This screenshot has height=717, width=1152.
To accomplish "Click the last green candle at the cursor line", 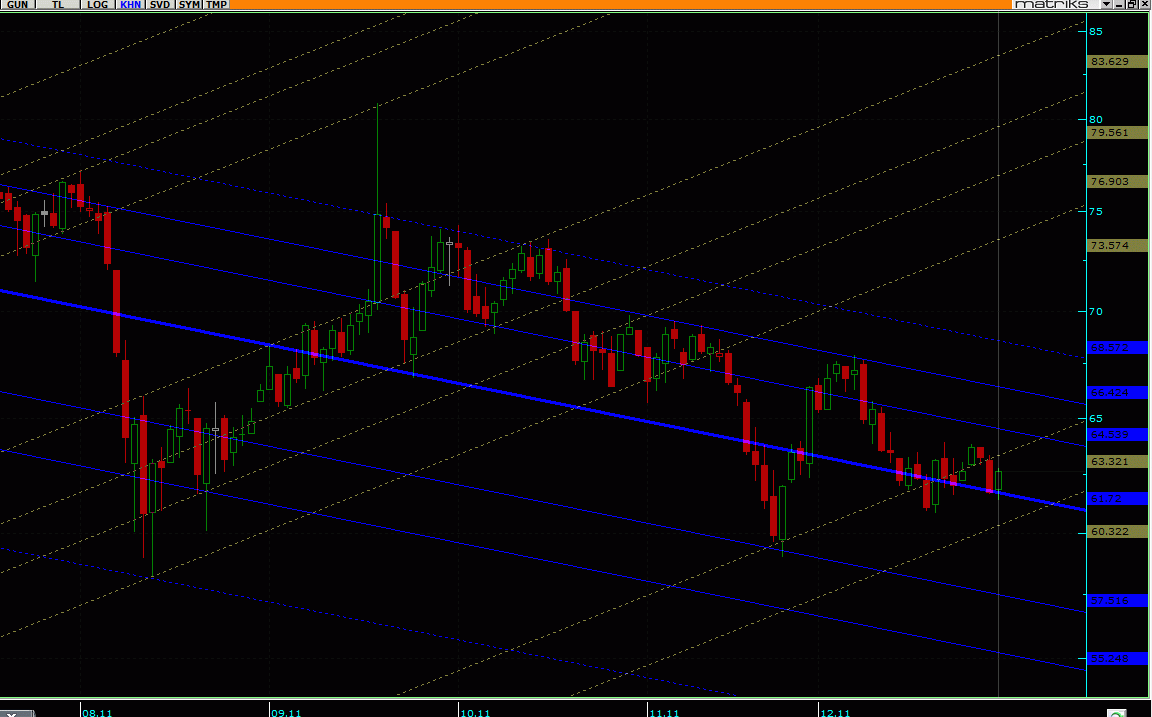I will tap(998, 480).
